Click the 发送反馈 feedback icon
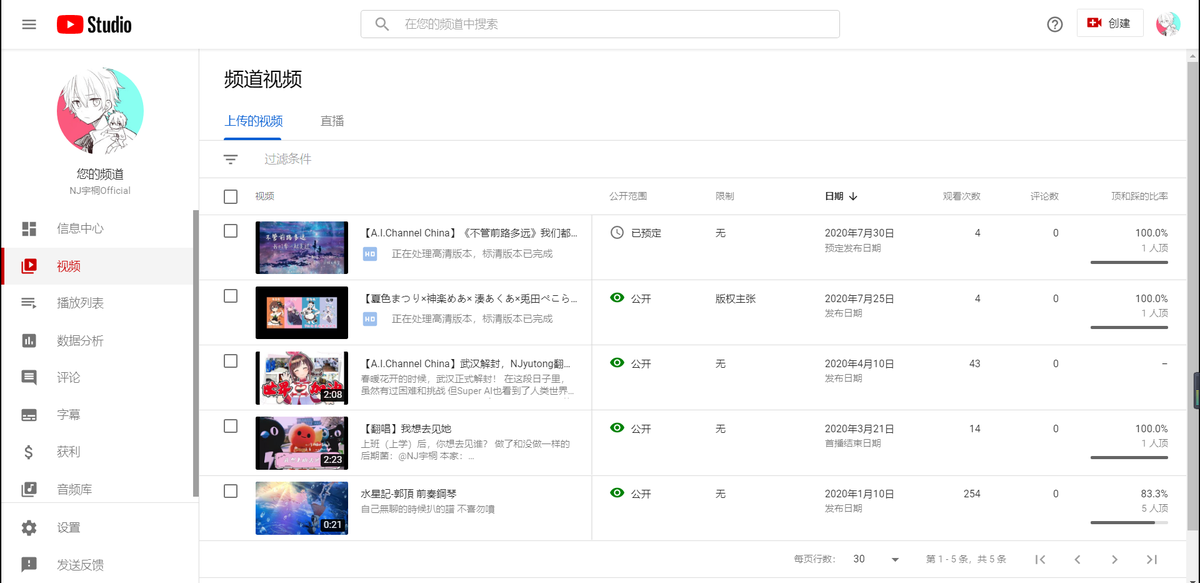The width and height of the screenshot is (1200, 583). point(29,565)
